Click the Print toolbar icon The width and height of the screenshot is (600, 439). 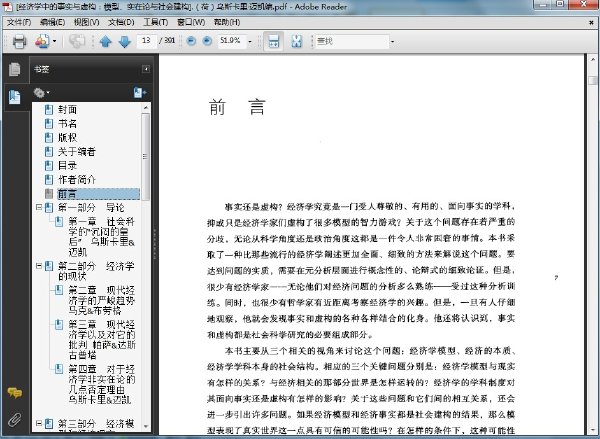tap(19, 41)
